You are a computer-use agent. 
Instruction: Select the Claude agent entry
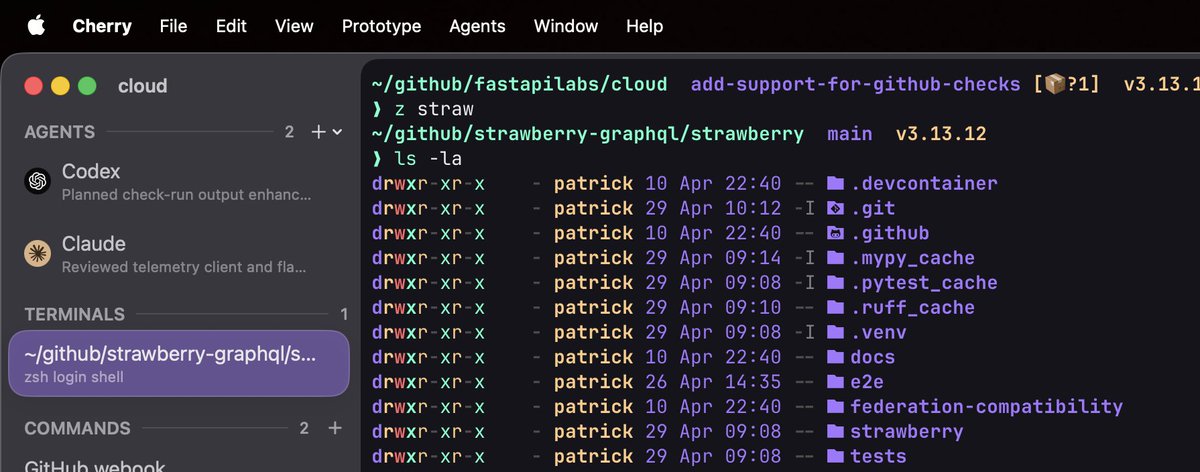pyautogui.click(x=179, y=254)
